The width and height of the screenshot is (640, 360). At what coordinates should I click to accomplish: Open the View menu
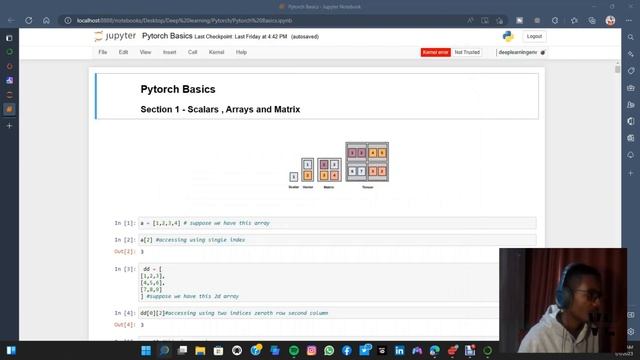[145, 52]
